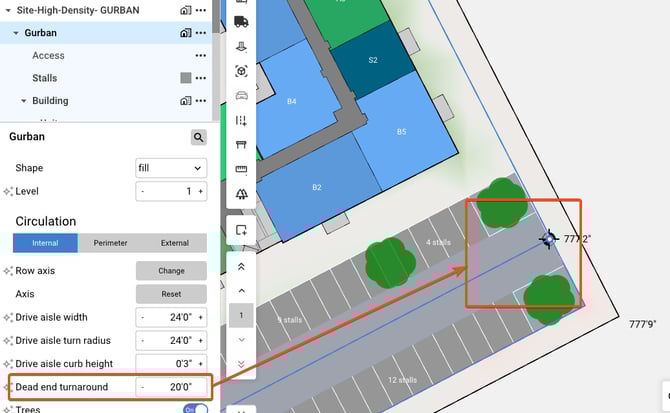The height and width of the screenshot is (413, 670).
Task: Open the Stalls row three-dot menu
Action: (x=201, y=77)
